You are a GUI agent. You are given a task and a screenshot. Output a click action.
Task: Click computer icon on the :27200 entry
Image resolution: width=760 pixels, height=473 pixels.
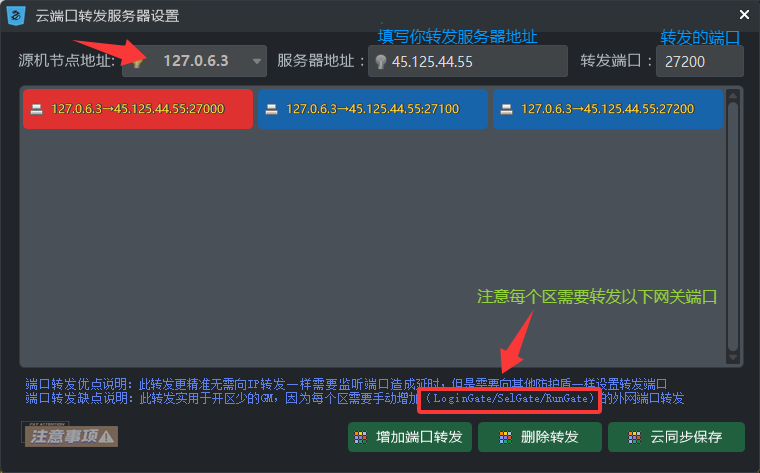507,110
